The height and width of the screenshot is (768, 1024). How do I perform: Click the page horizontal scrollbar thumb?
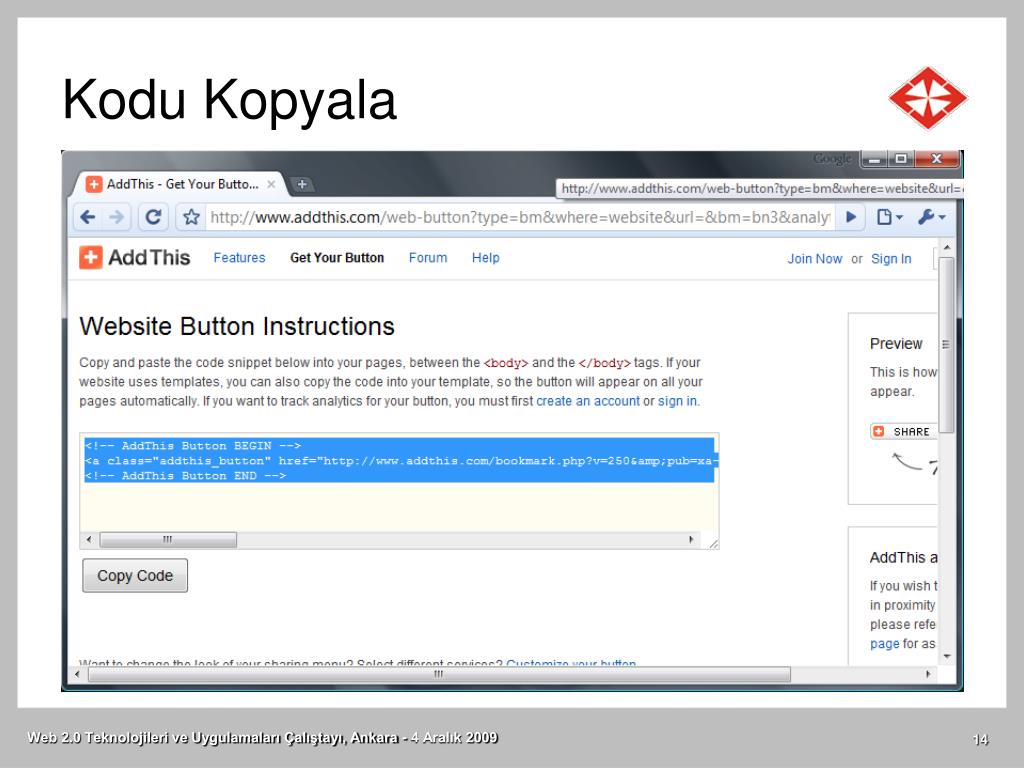click(439, 674)
